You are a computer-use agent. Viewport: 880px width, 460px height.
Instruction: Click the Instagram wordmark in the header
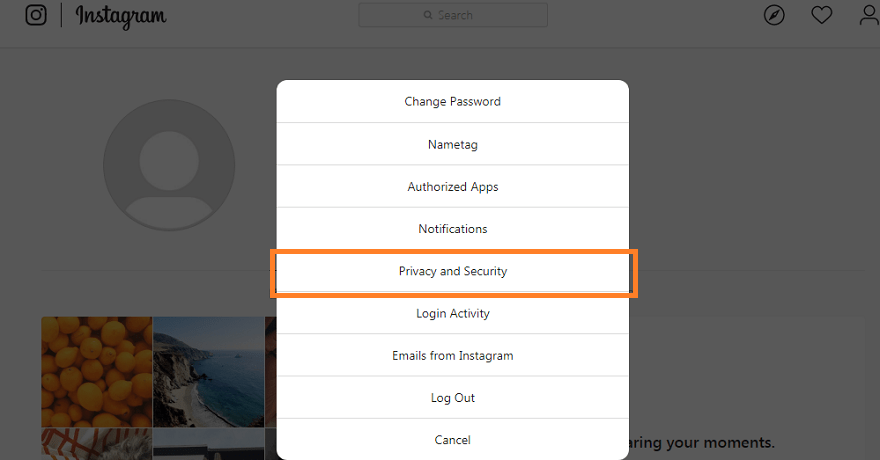(121, 16)
